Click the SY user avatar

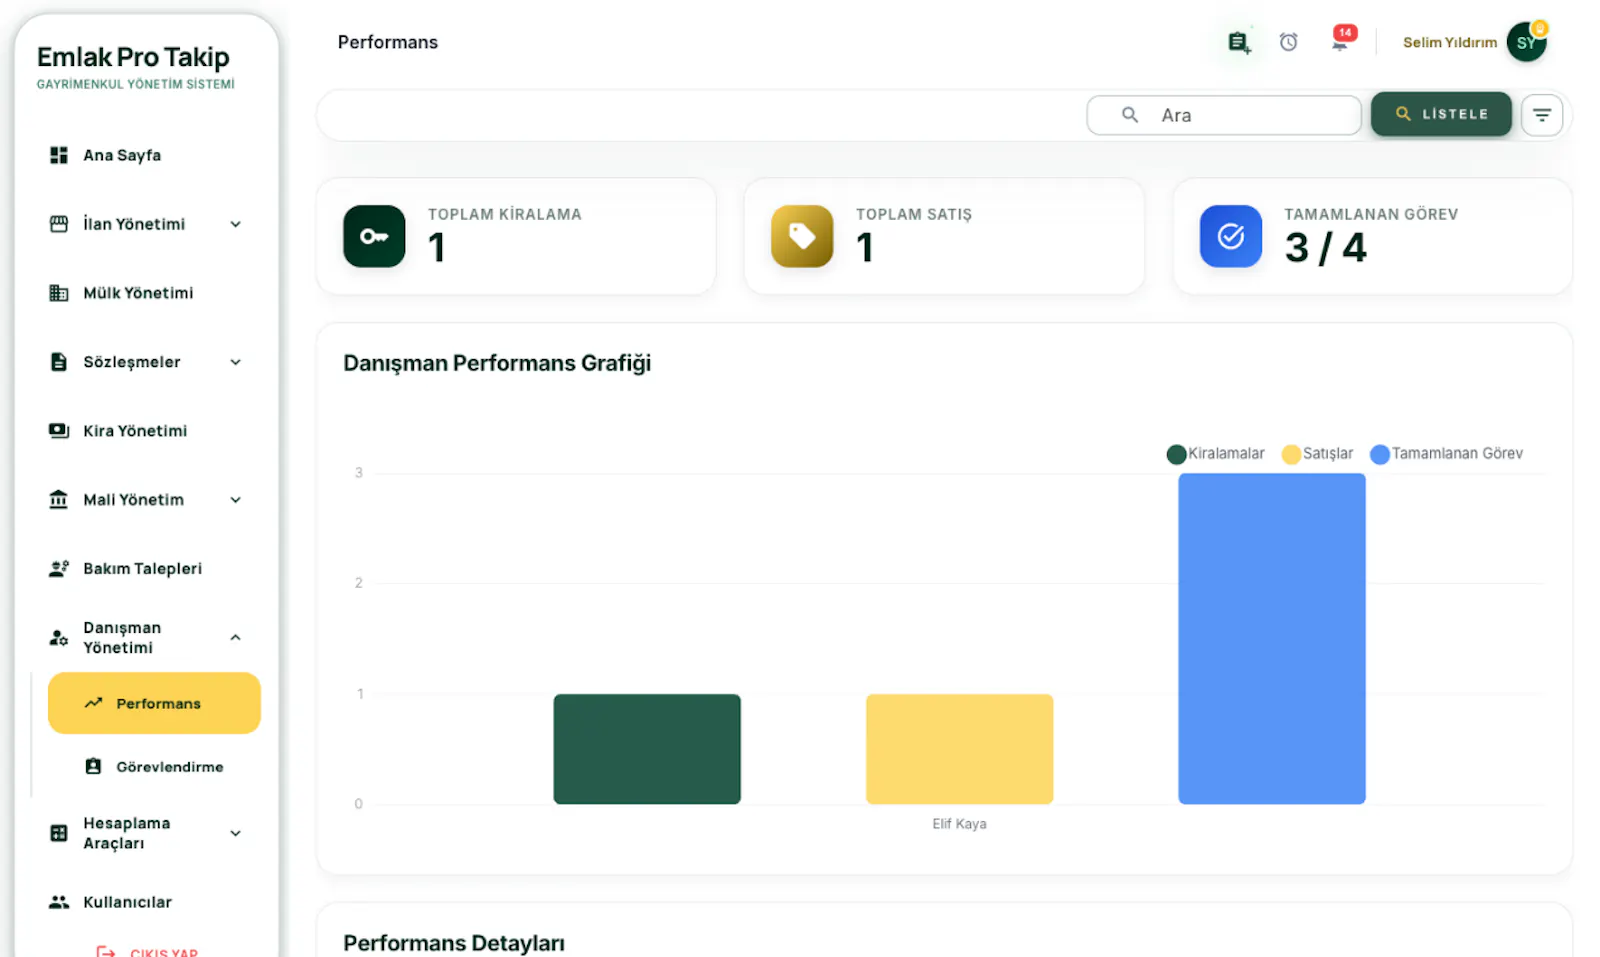(x=1526, y=42)
